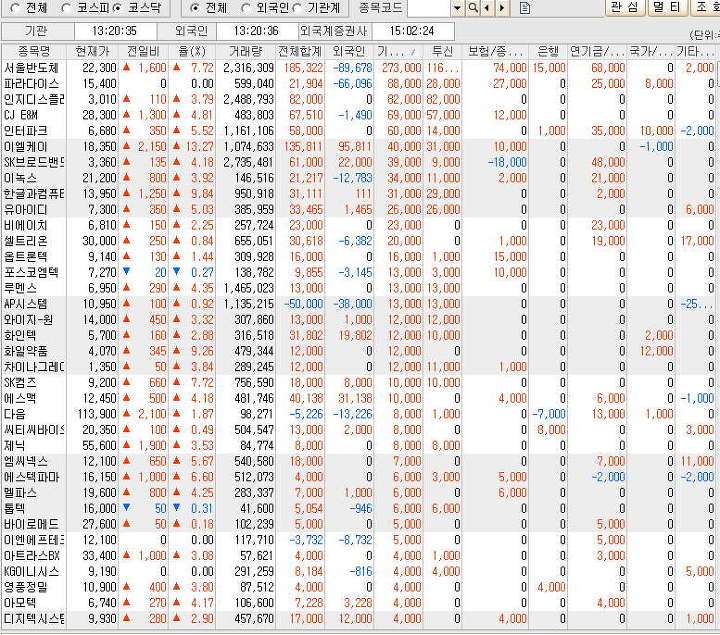Click 서울반도체 volume value 2,316,309
Image resolution: width=720 pixels, height=635 pixels.
click(x=248, y=68)
